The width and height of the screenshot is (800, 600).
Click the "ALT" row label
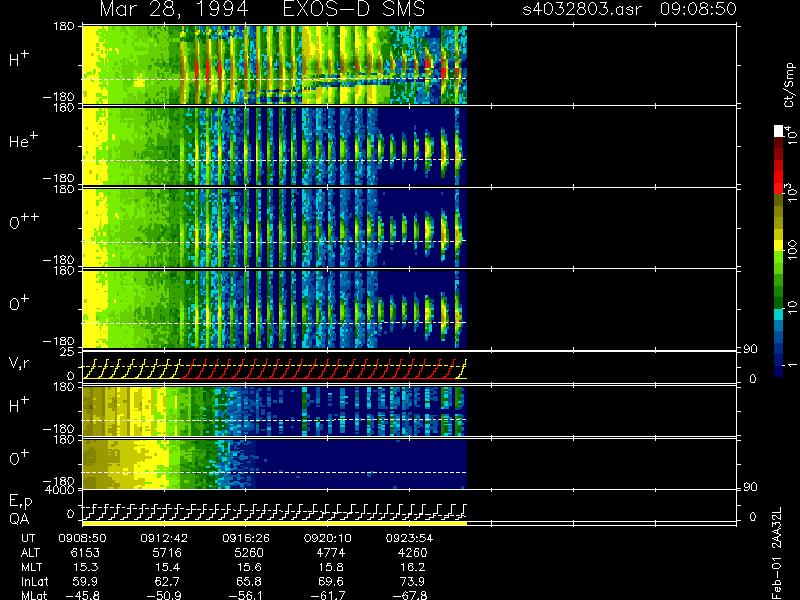[x=30, y=553]
